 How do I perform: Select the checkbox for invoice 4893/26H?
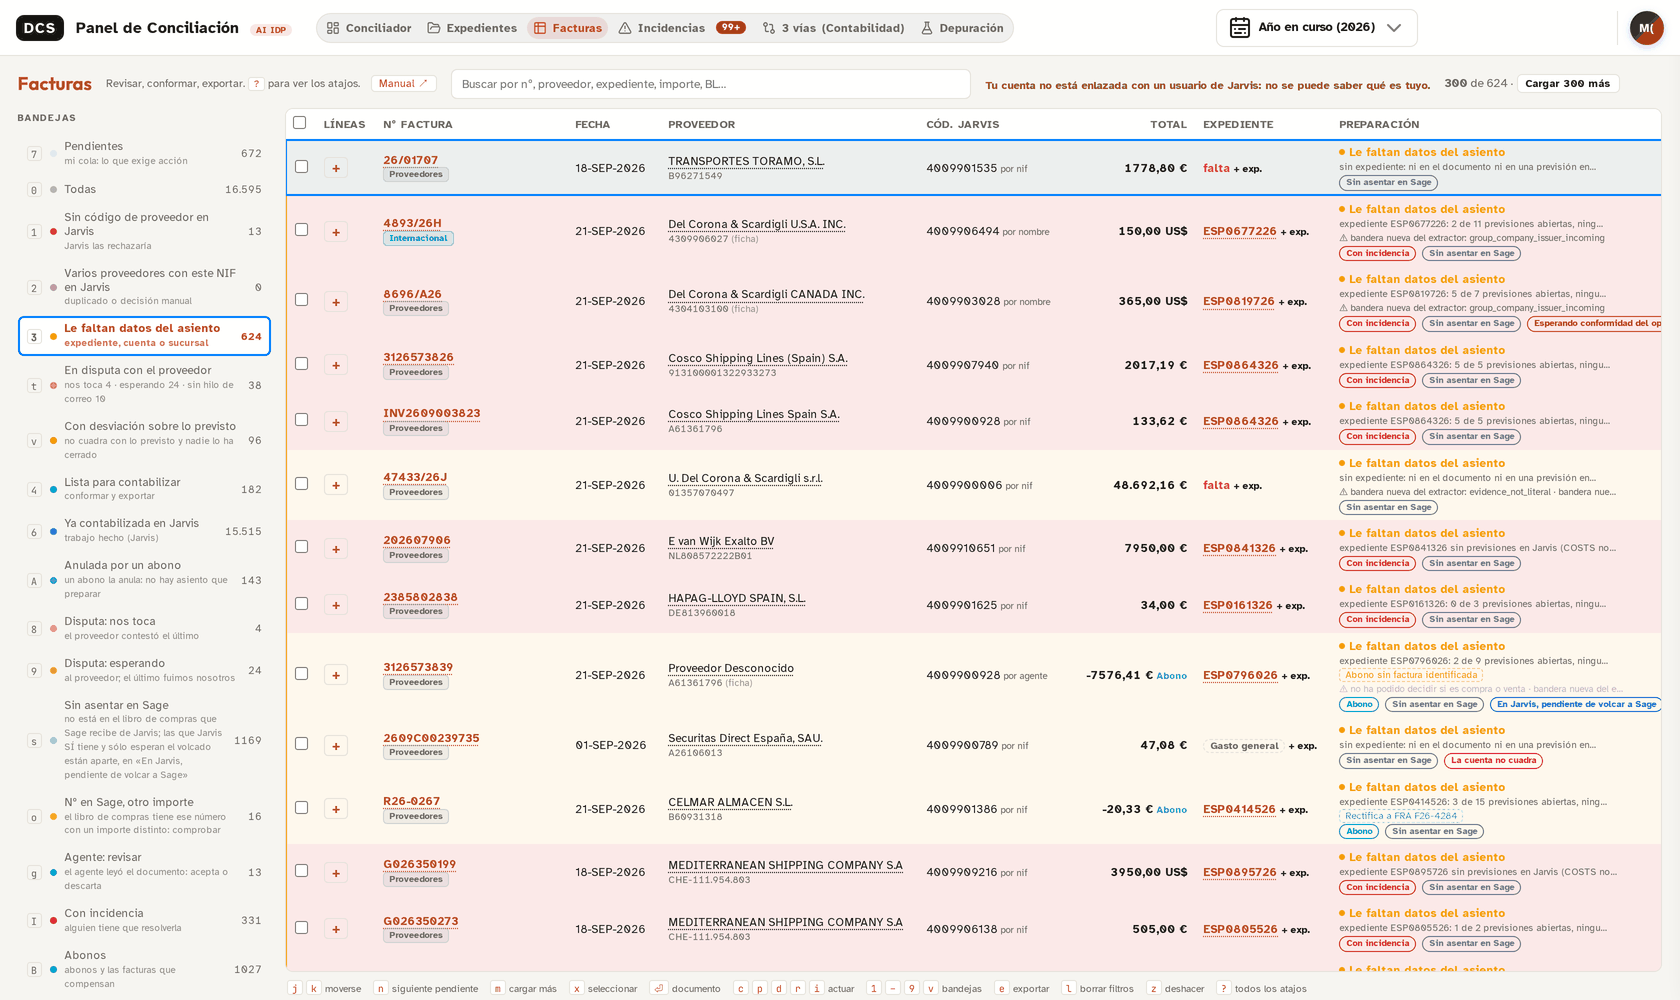click(301, 230)
